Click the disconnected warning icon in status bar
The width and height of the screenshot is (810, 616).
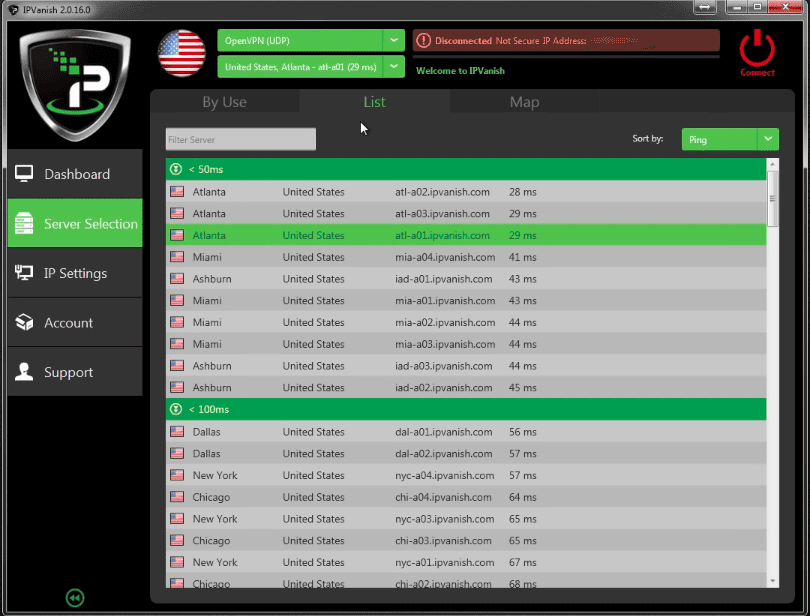point(423,40)
